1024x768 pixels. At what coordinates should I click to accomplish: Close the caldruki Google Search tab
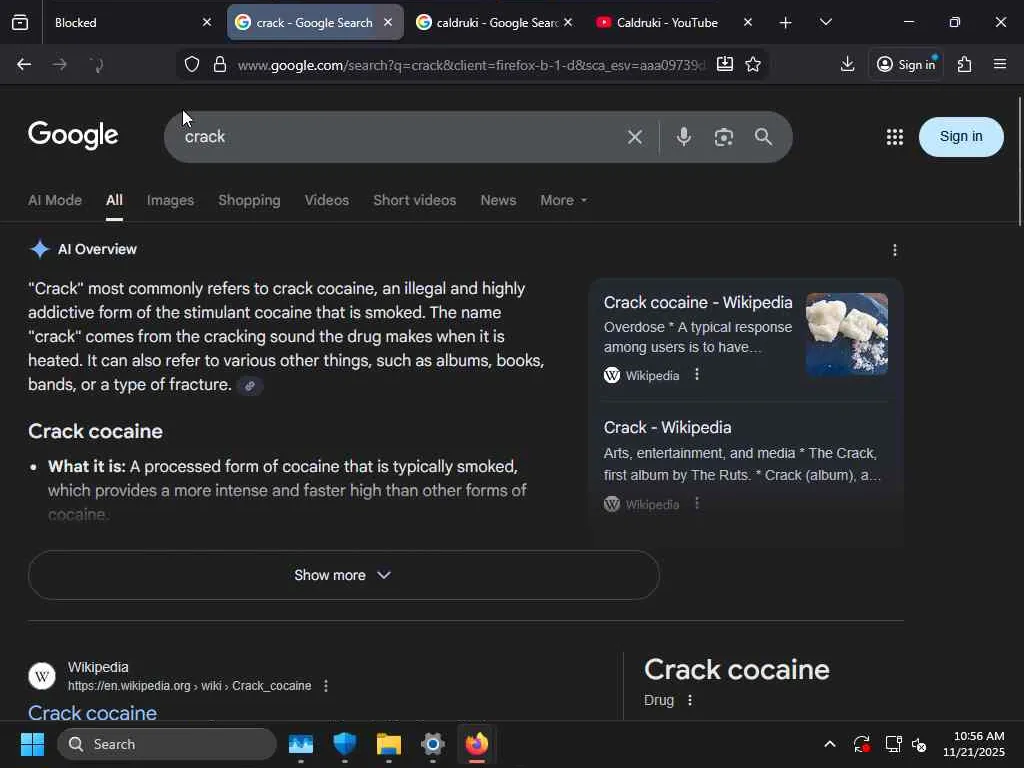(x=568, y=22)
